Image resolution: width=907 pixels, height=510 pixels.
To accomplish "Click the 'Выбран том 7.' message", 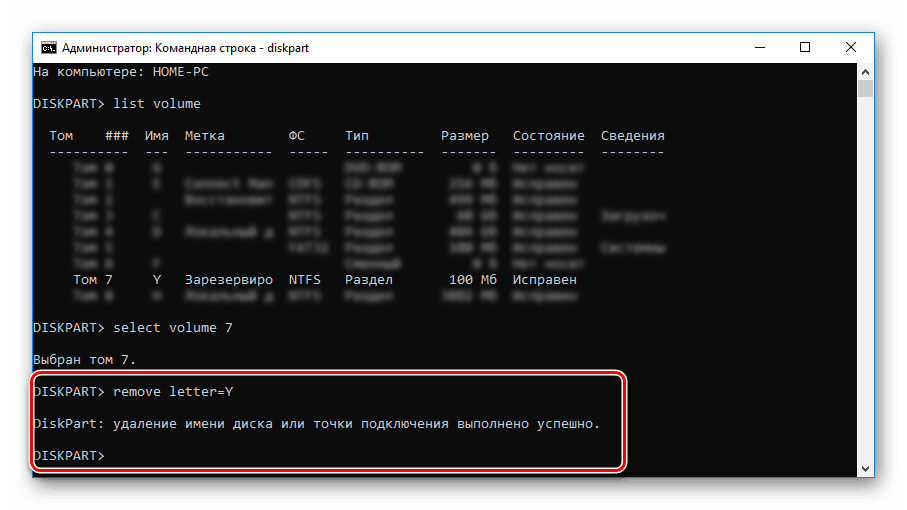I will (x=84, y=360).
